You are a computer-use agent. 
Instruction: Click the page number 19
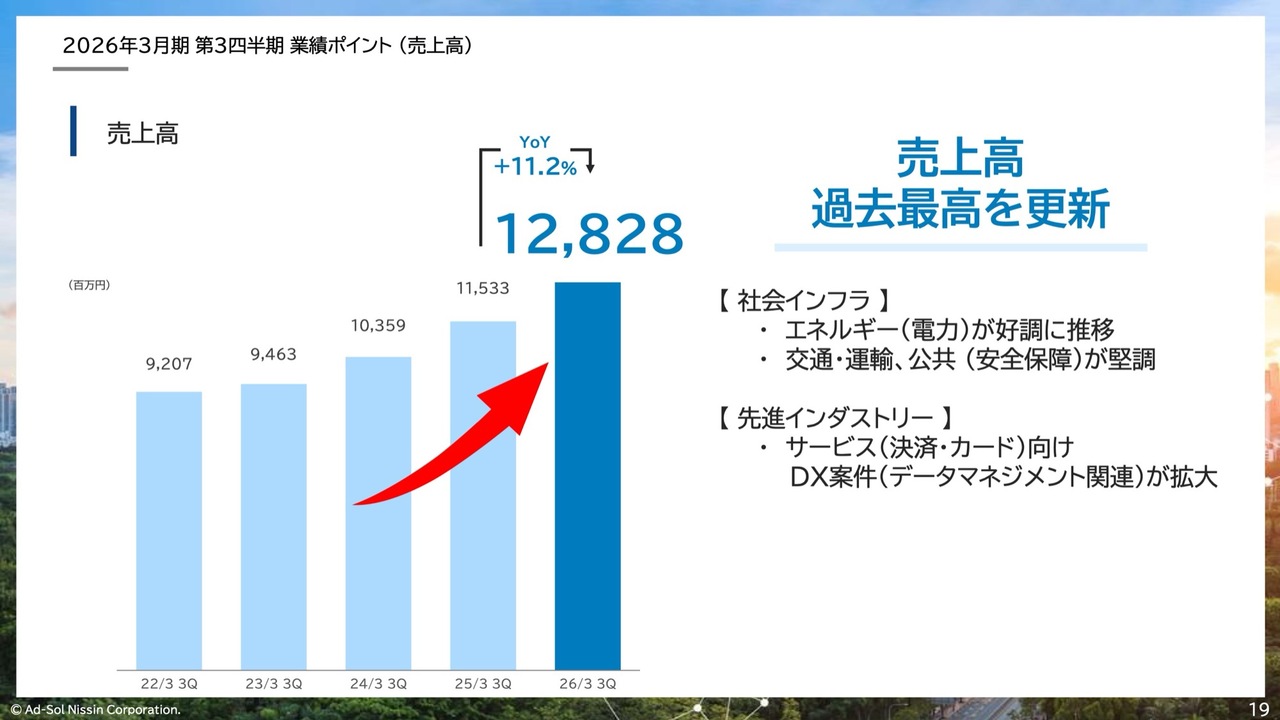[1258, 708]
